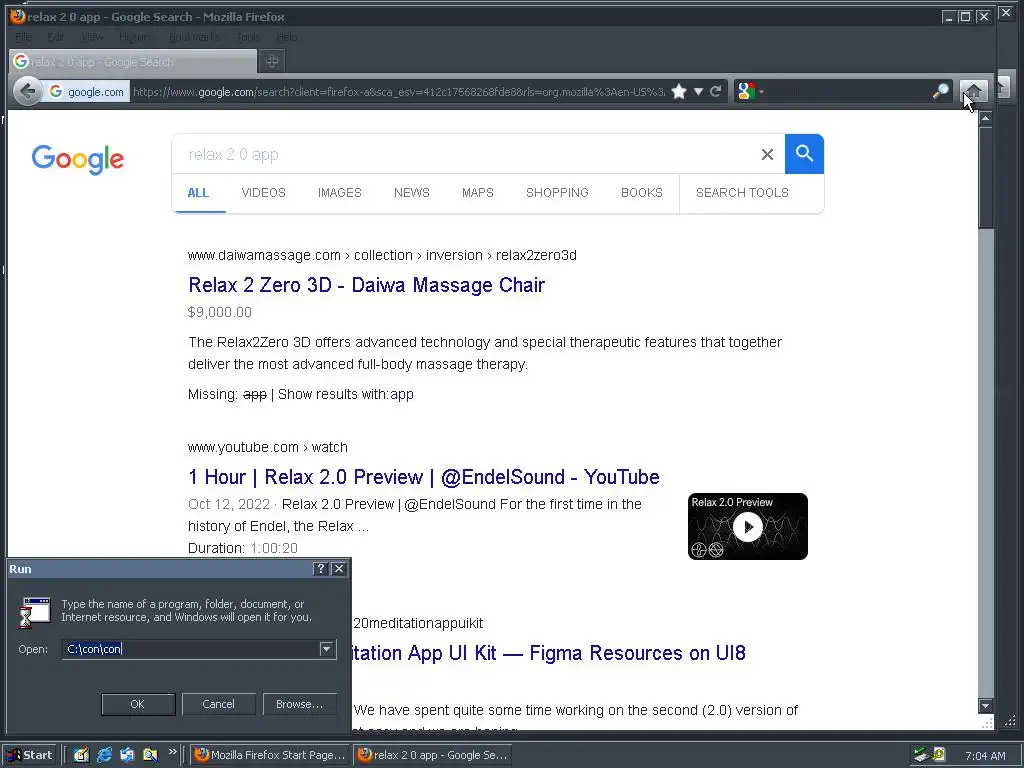
Task: Switch to the ALL results tab
Action: click(198, 193)
